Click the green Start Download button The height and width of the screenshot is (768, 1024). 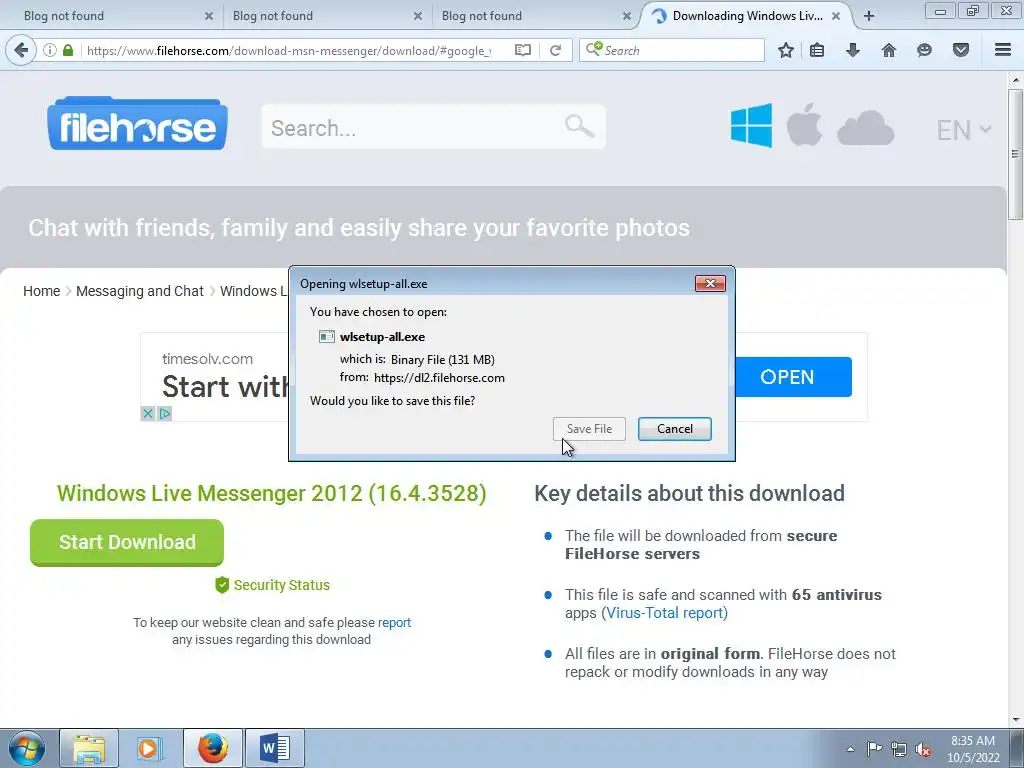point(127,542)
